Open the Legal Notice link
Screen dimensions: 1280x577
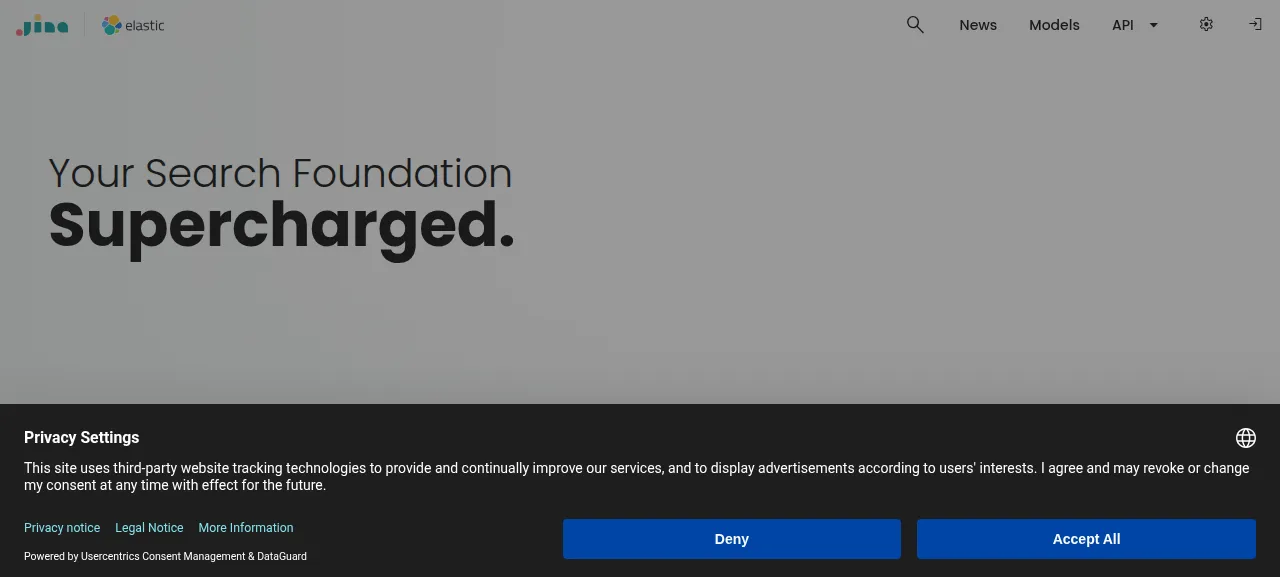(x=149, y=528)
